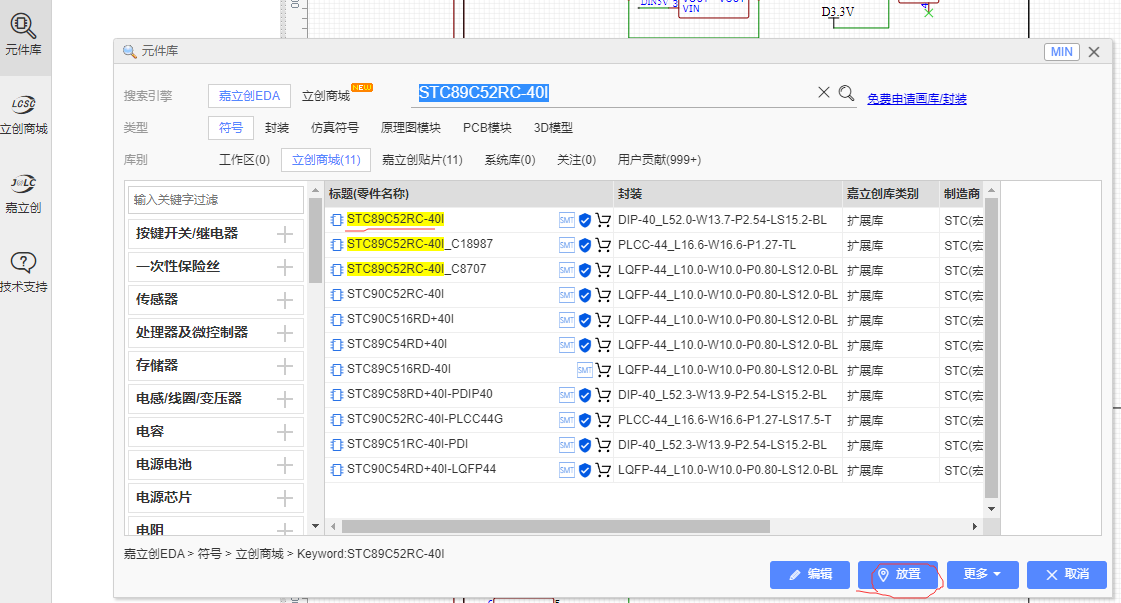Focus the 输入关键字过滤 filter field
1121x603 pixels.
coord(216,200)
